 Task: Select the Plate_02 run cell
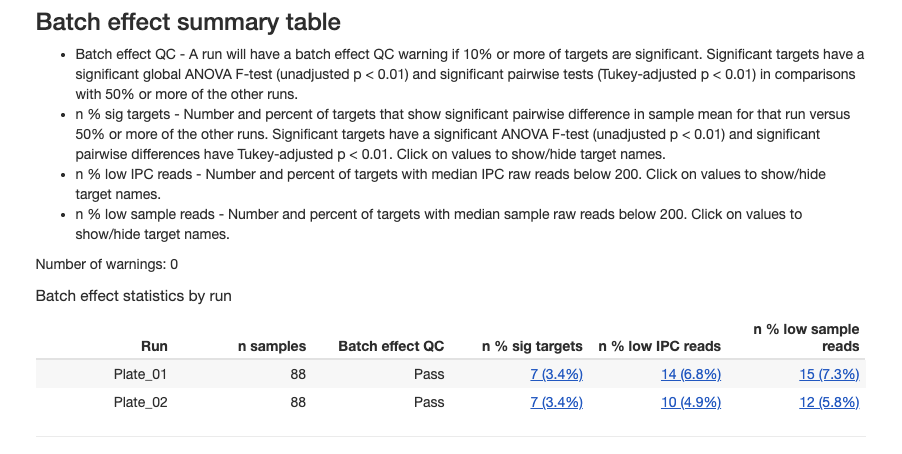[x=141, y=402]
